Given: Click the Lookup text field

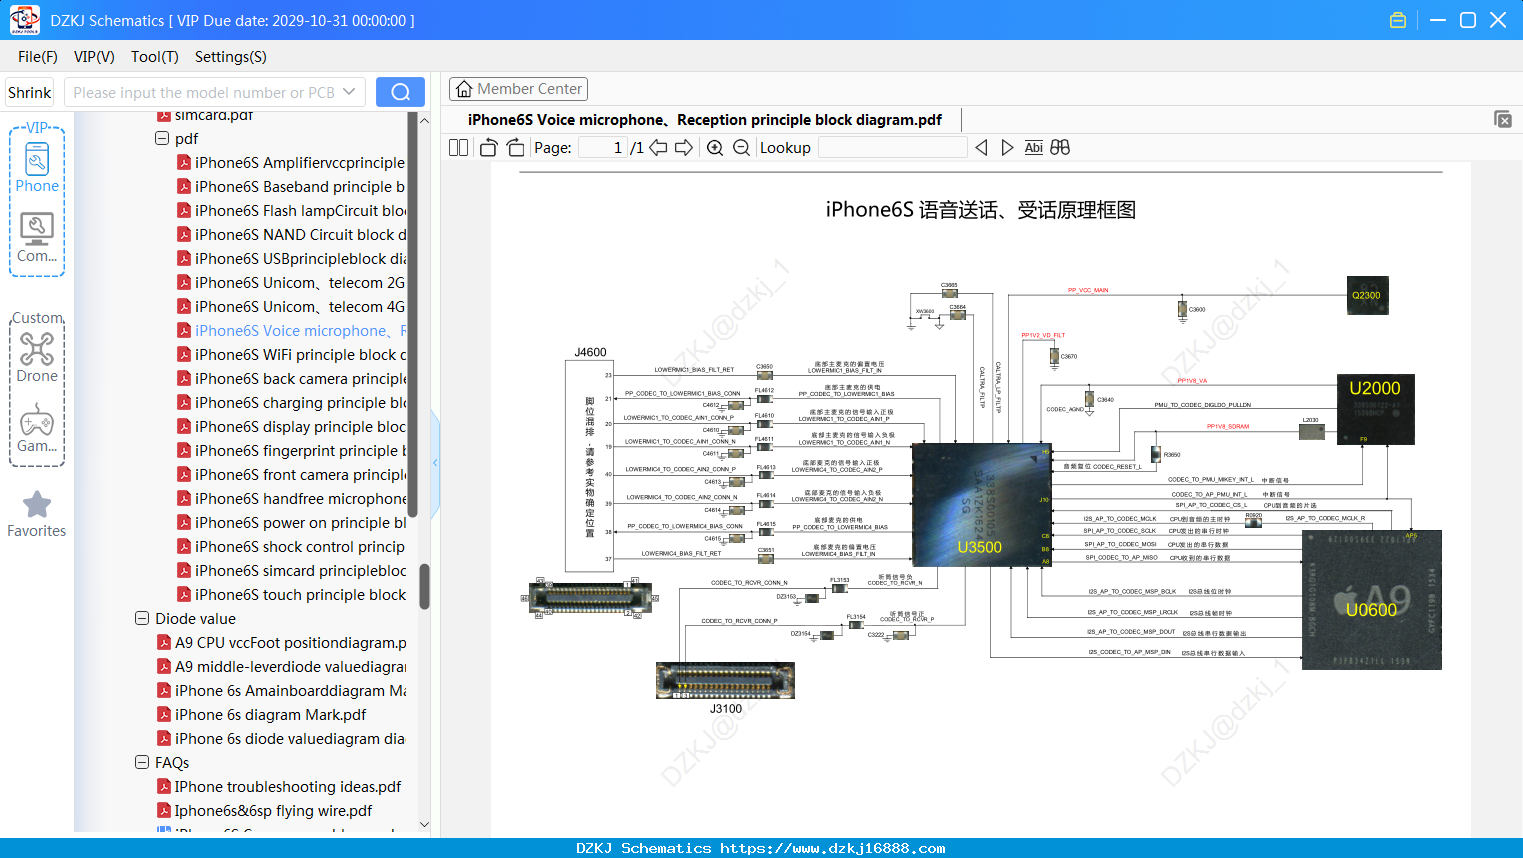Looking at the screenshot, I should point(893,148).
